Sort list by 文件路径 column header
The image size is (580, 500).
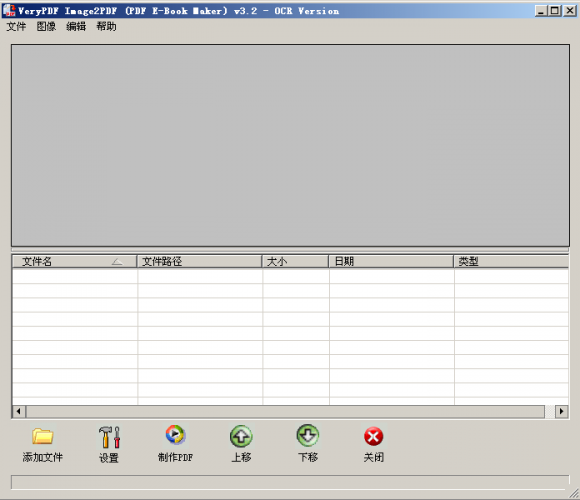tap(199, 261)
